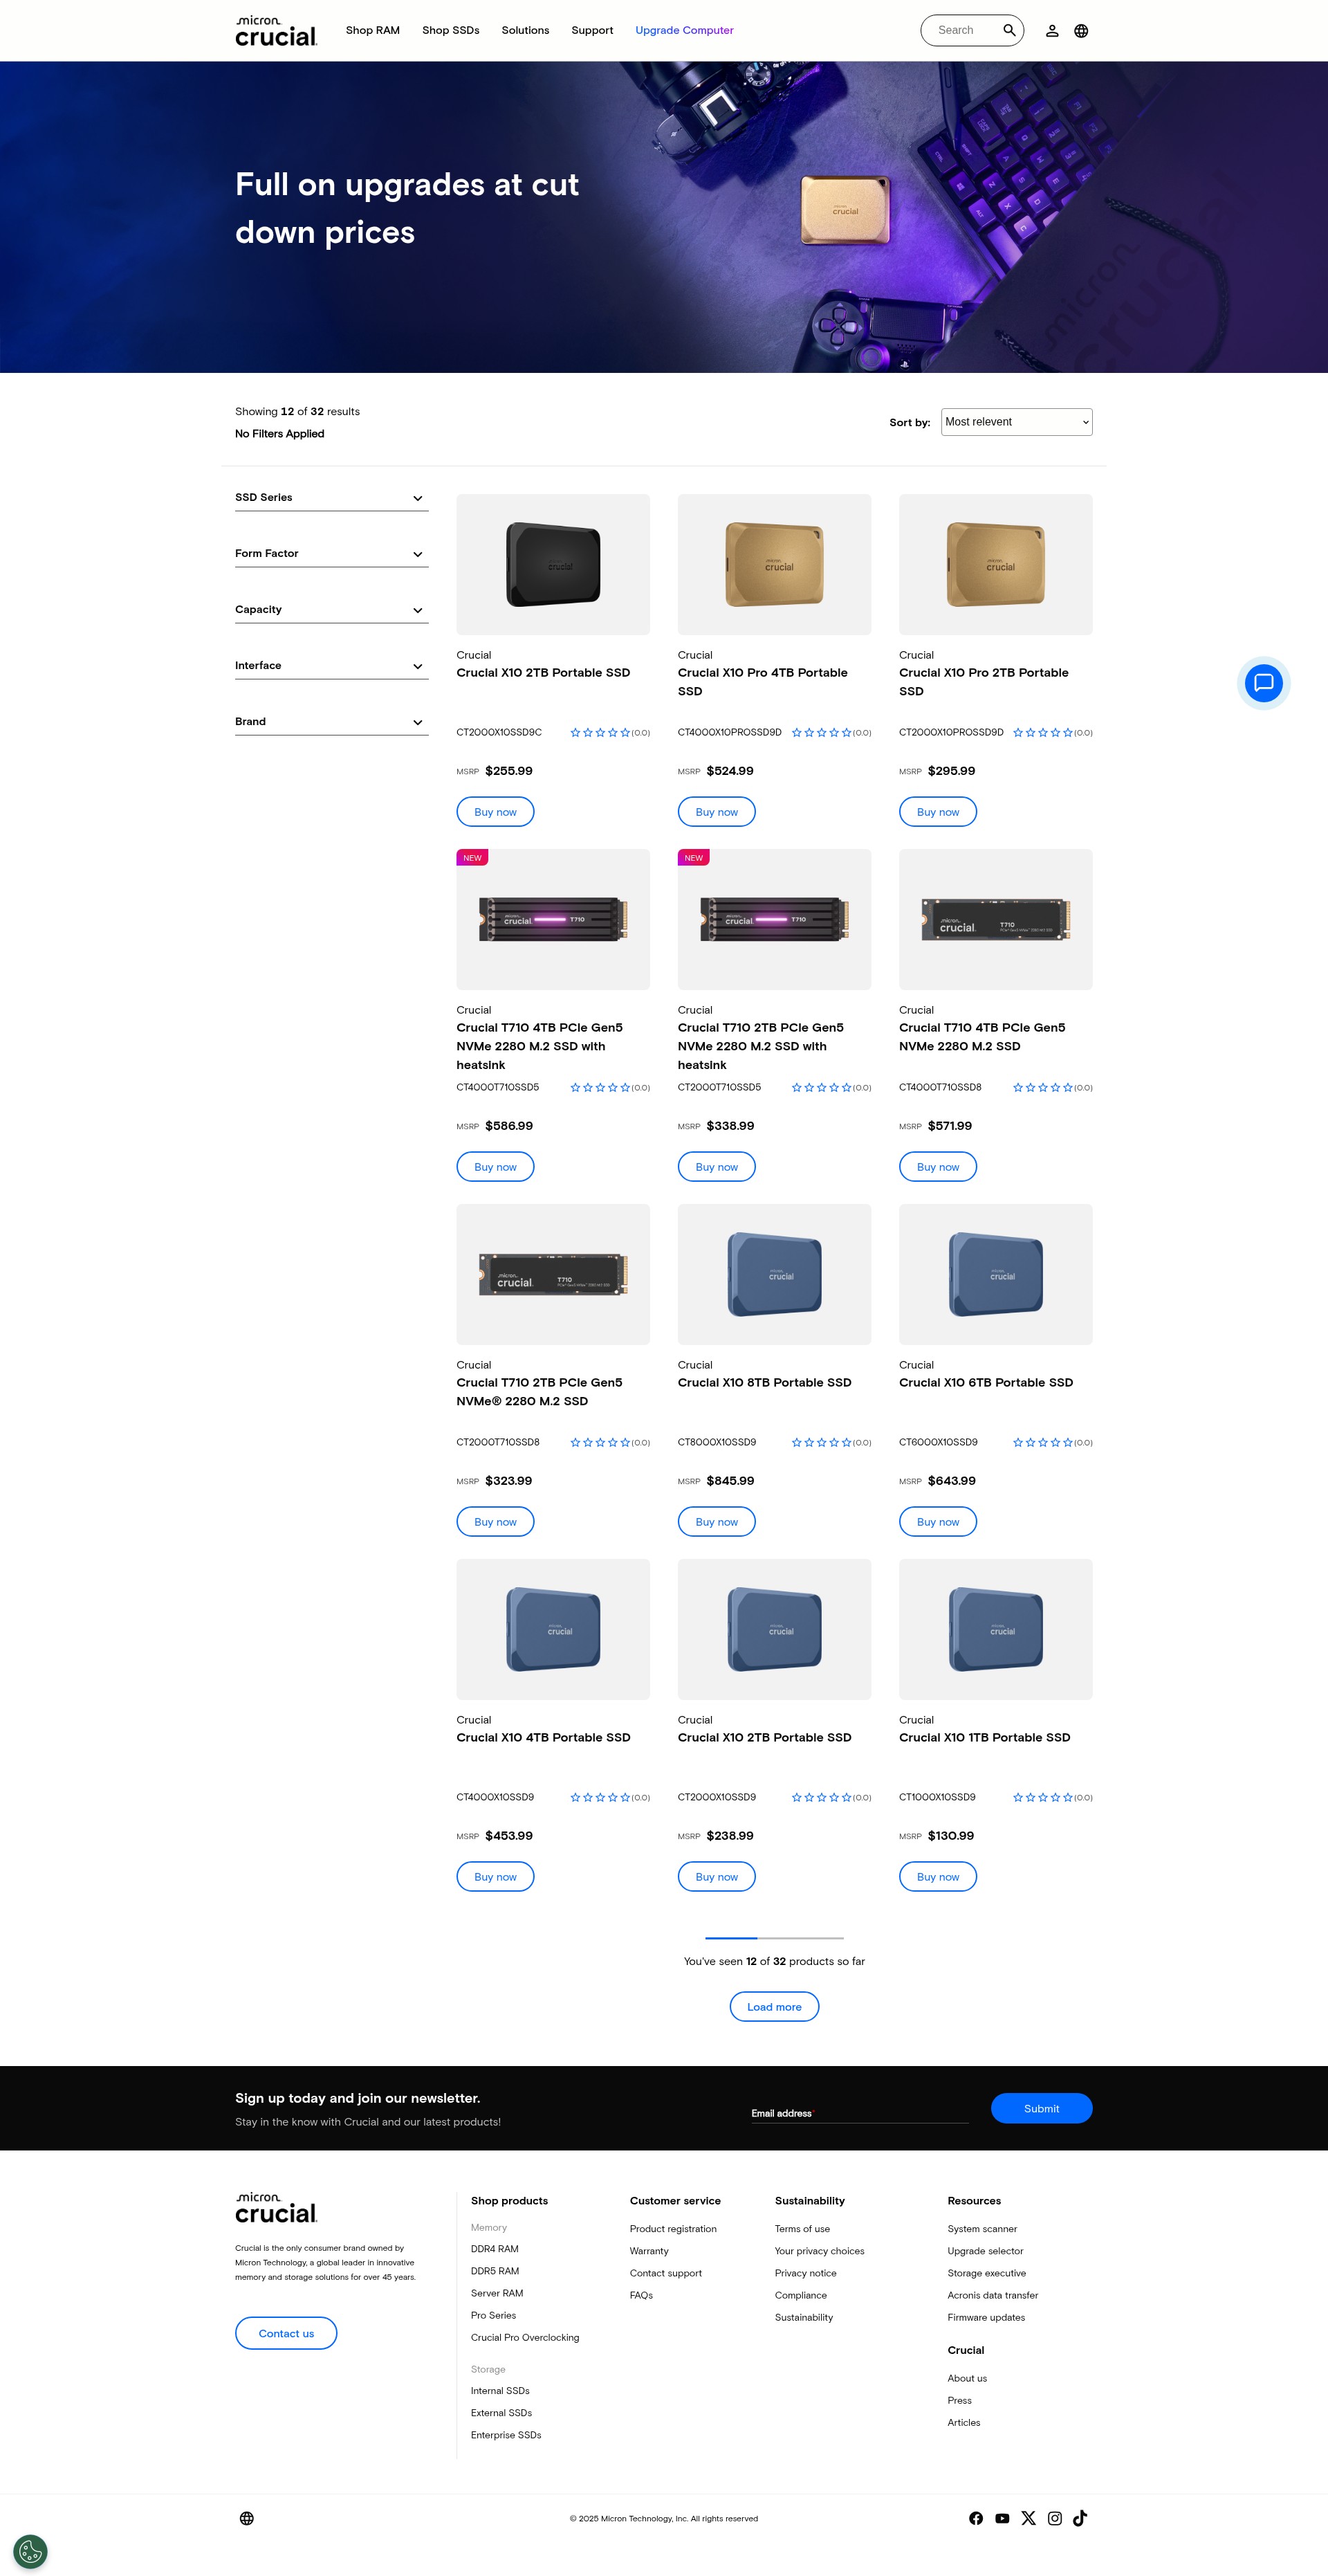The width and height of the screenshot is (1328, 2576).
Task: Open Your privacy choices link
Action: 819,2251
